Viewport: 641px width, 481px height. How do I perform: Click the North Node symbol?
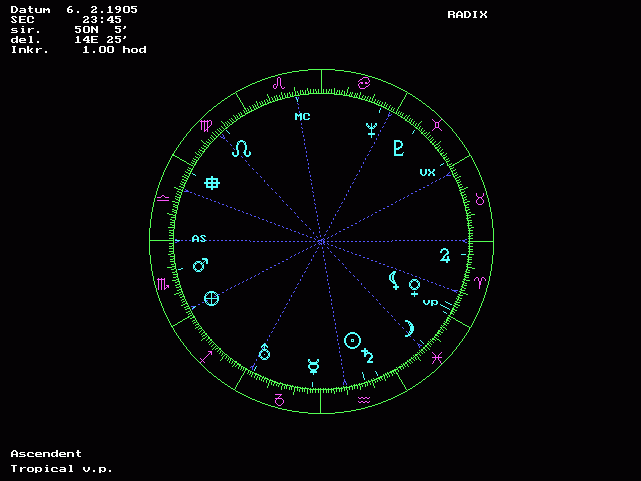(x=241, y=149)
